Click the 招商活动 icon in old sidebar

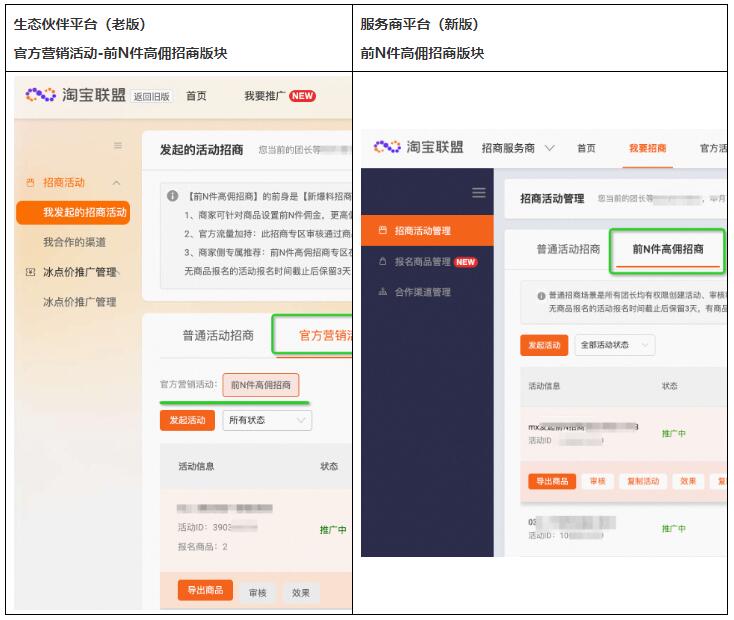30,183
